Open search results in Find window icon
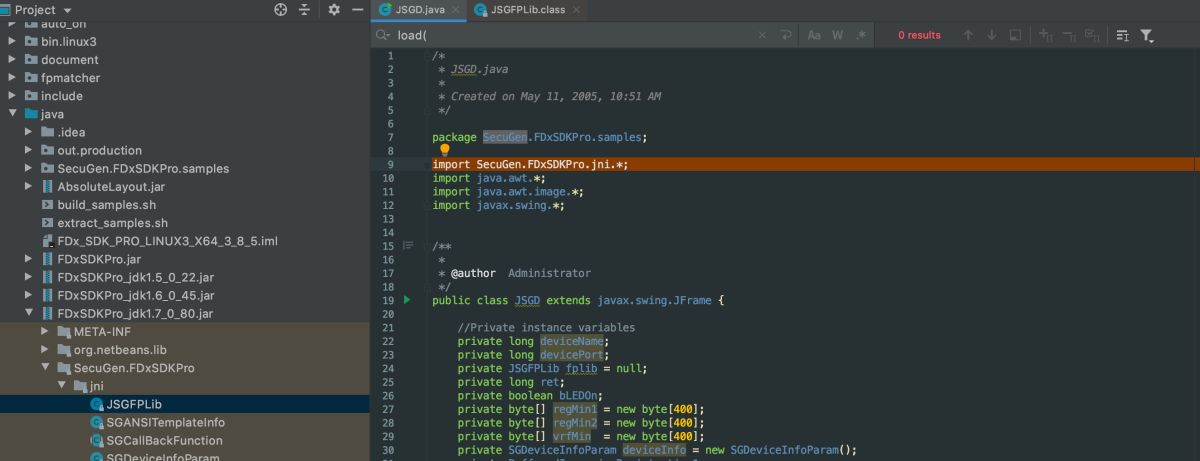 (1122, 35)
